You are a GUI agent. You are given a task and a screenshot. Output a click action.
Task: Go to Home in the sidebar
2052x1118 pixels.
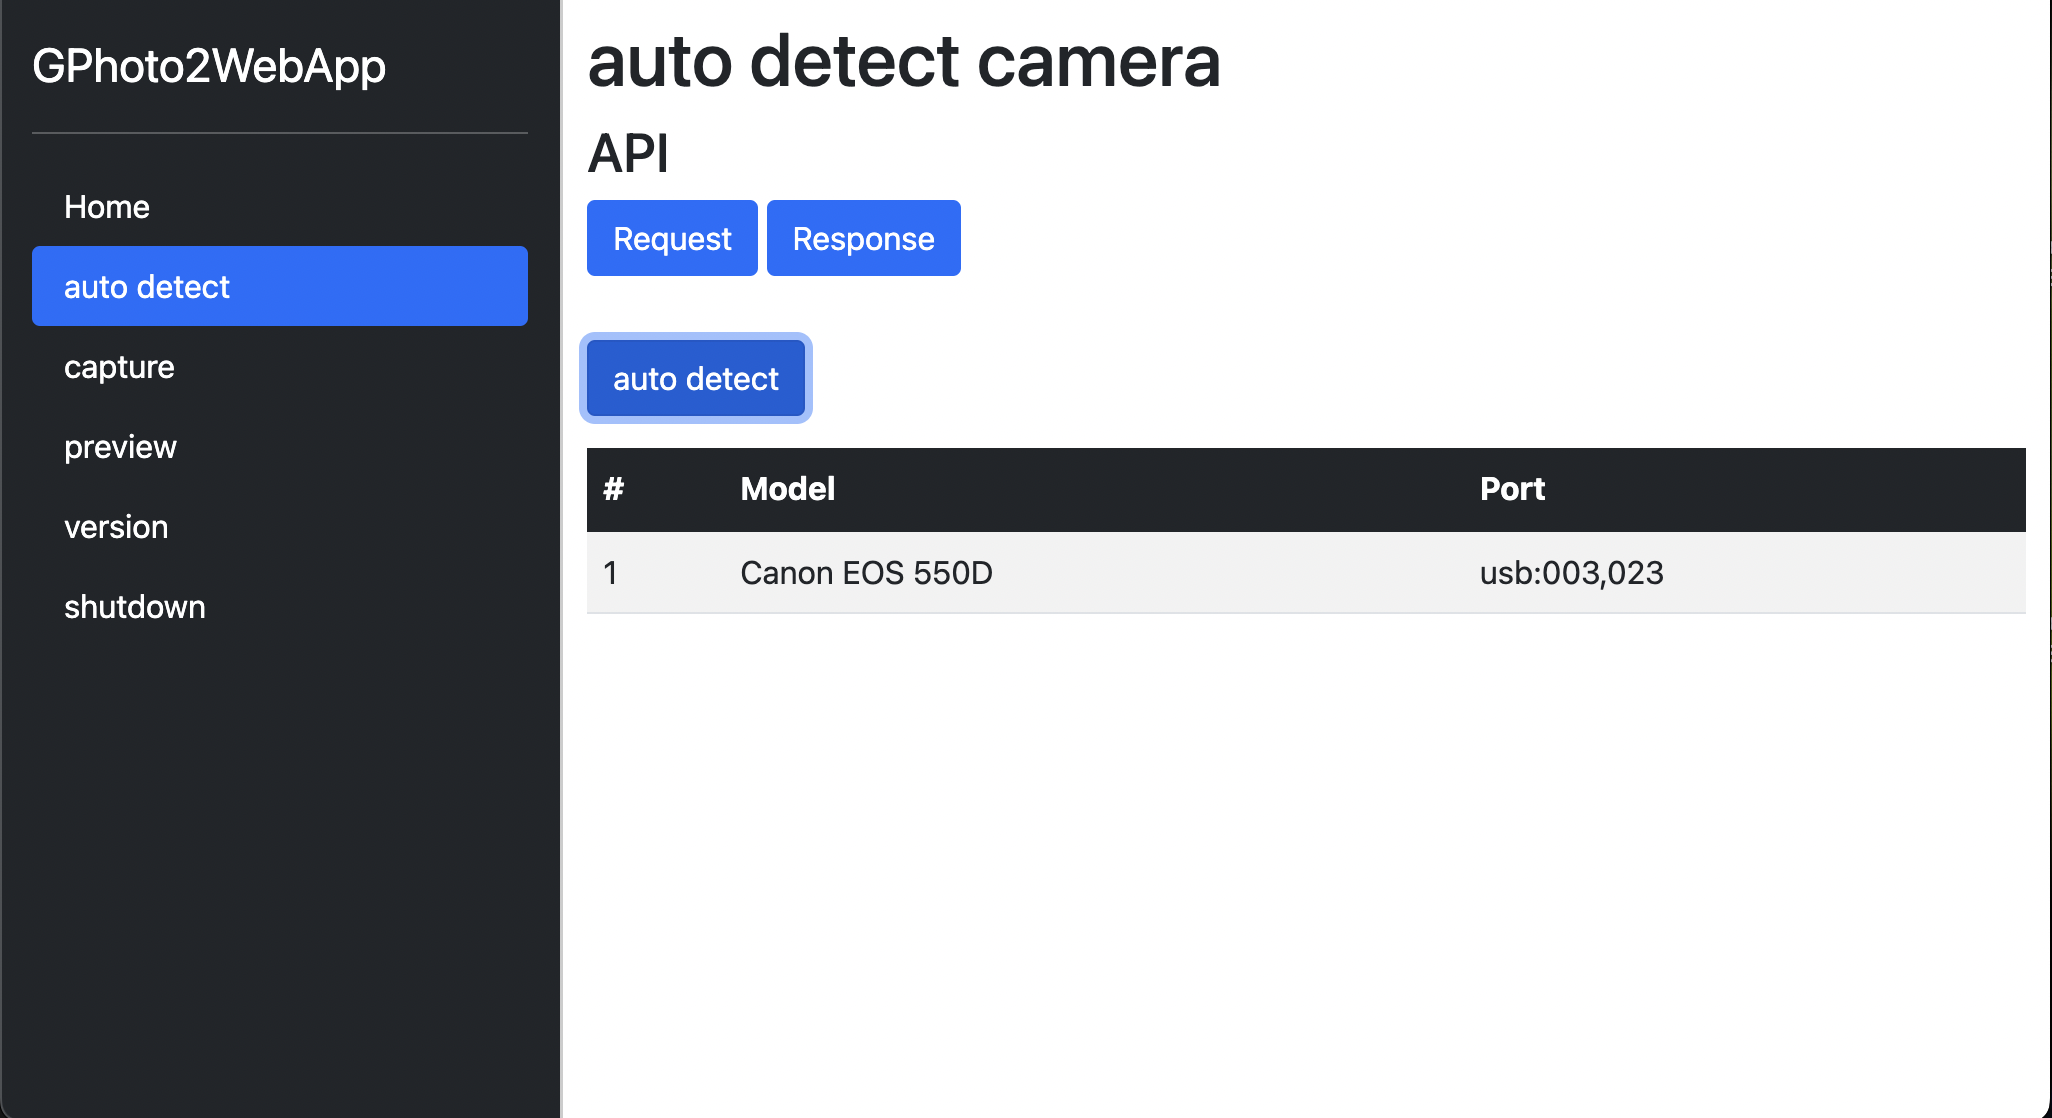click(x=280, y=206)
